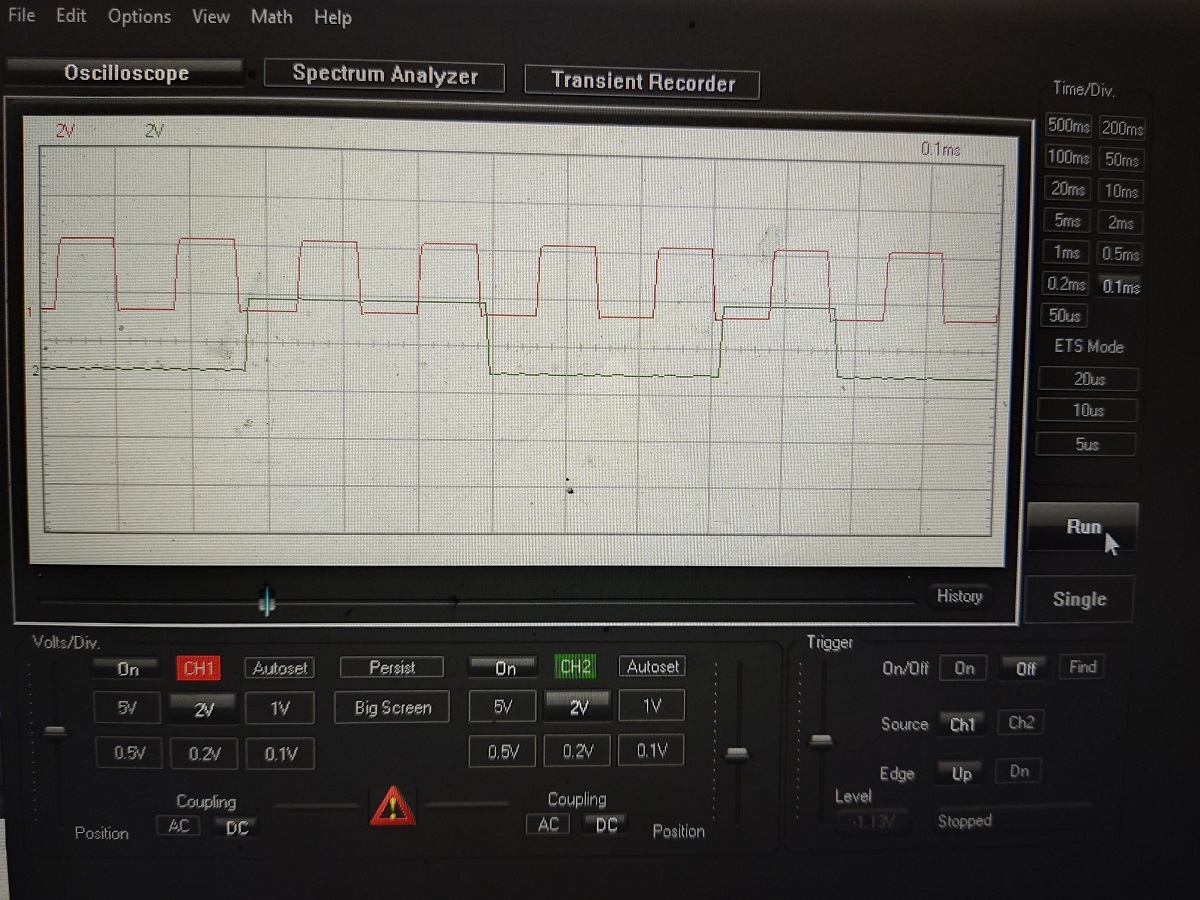This screenshot has height=900, width=1200.
Task: Open the Math menu
Action: pyautogui.click(x=271, y=17)
